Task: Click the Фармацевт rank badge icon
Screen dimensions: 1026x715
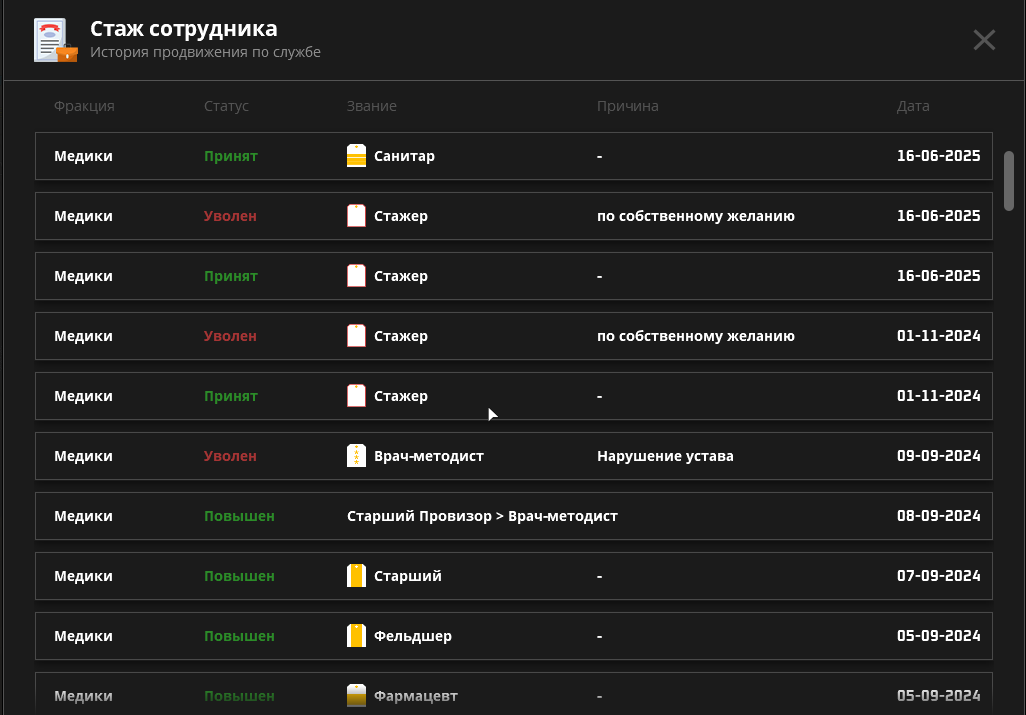Action: 356,696
